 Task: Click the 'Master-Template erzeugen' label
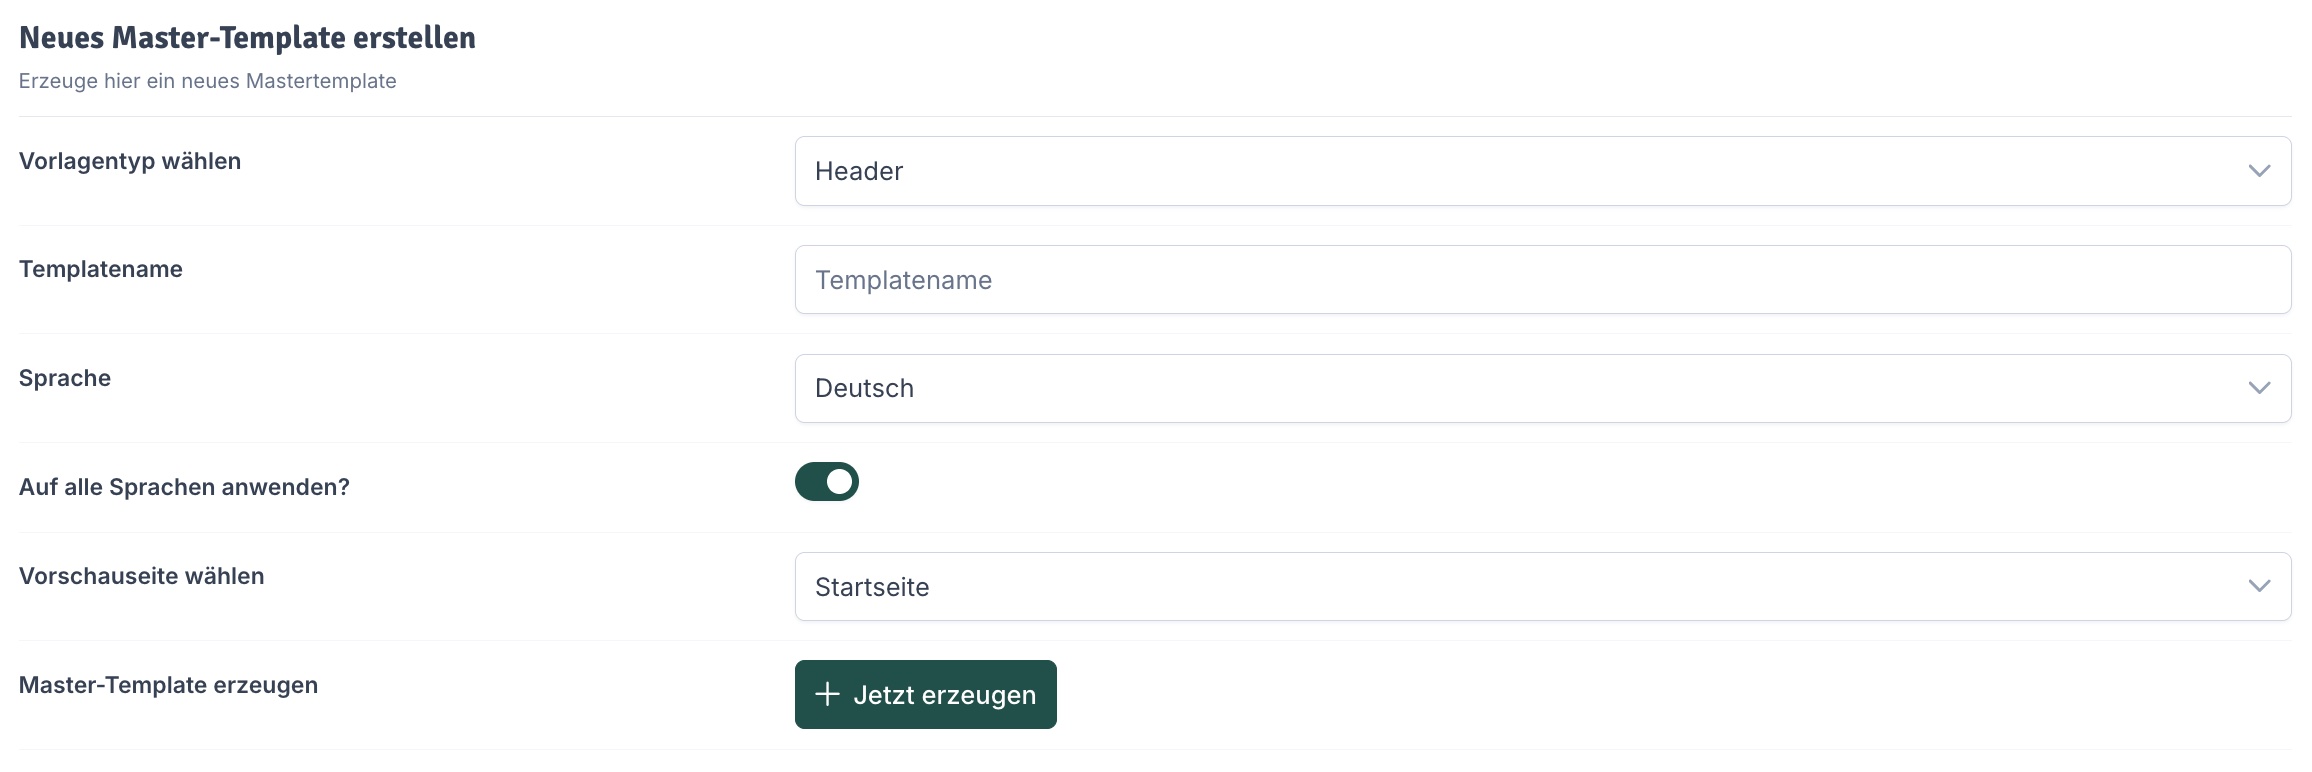click(x=168, y=685)
